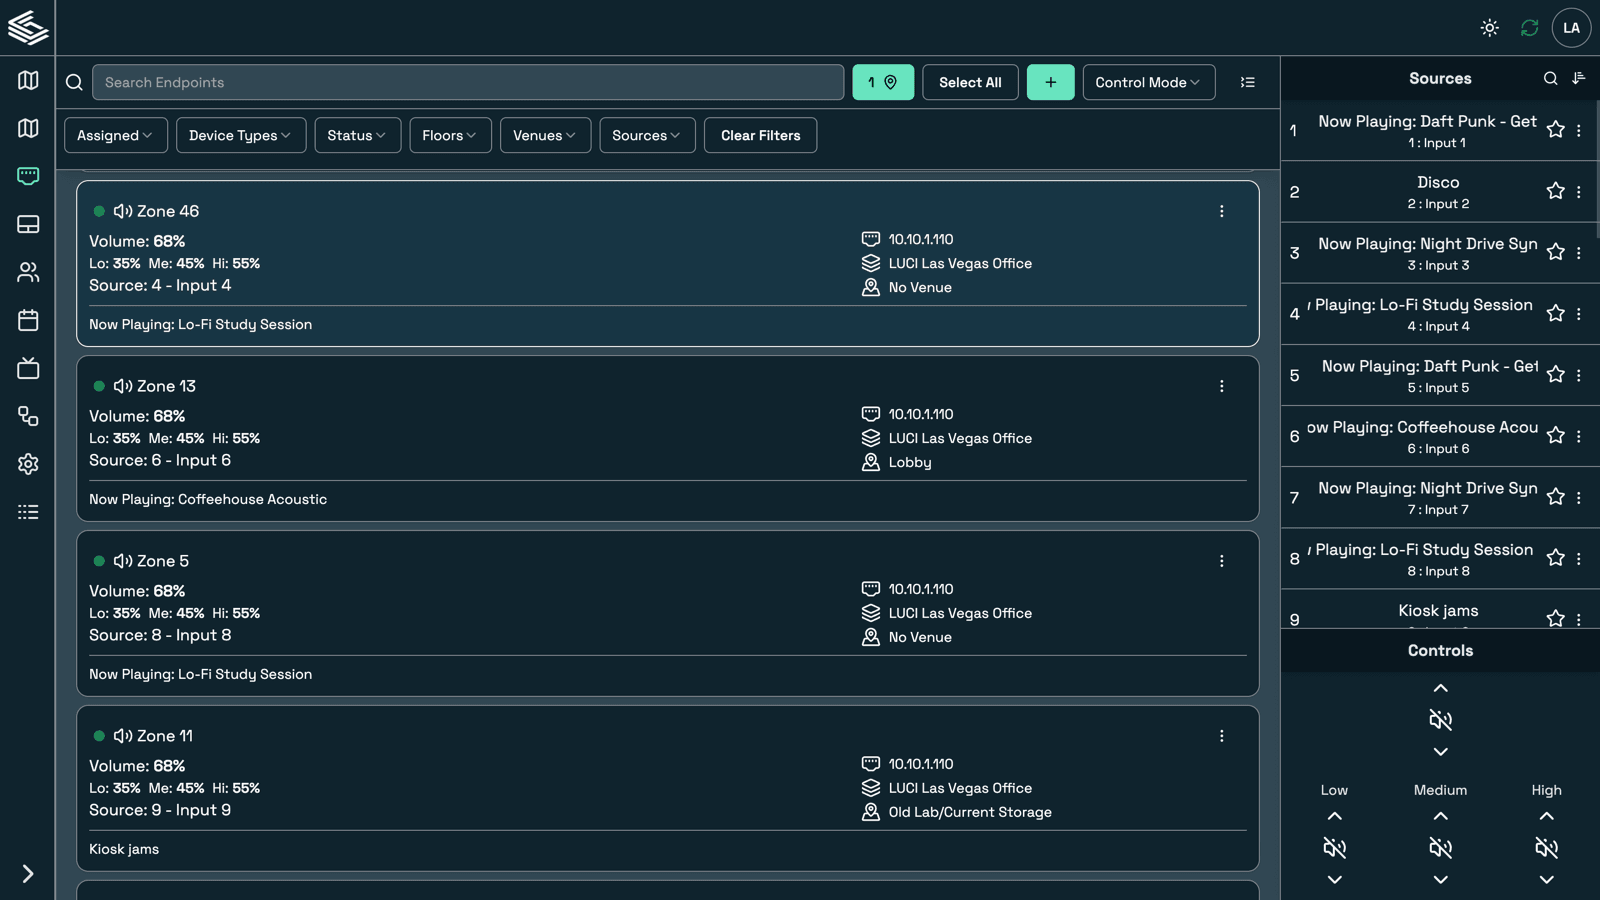The height and width of the screenshot is (900, 1600).
Task: Toggle light/dark theme with the sun icon
Action: tap(1489, 28)
